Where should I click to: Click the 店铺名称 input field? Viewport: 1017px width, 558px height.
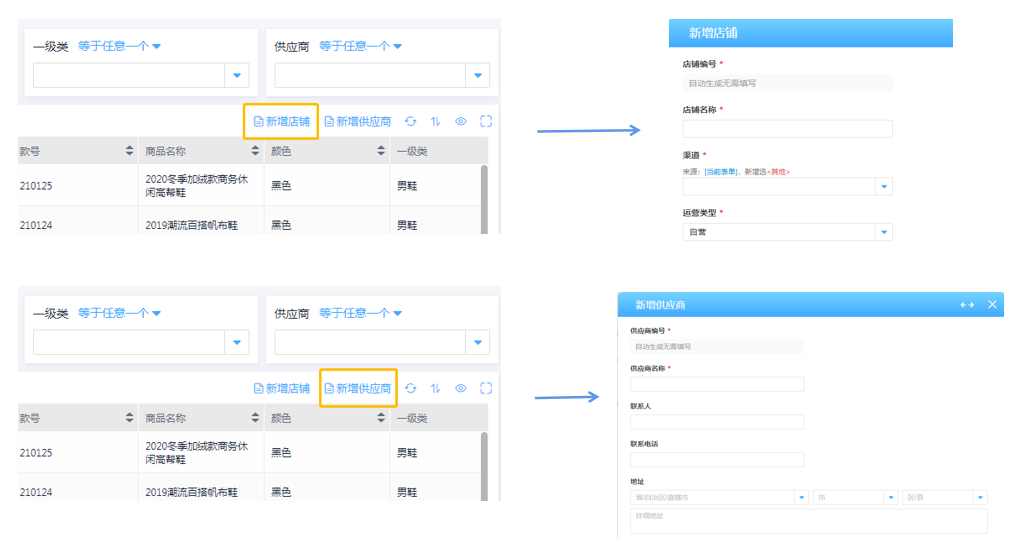tap(787, 129)
